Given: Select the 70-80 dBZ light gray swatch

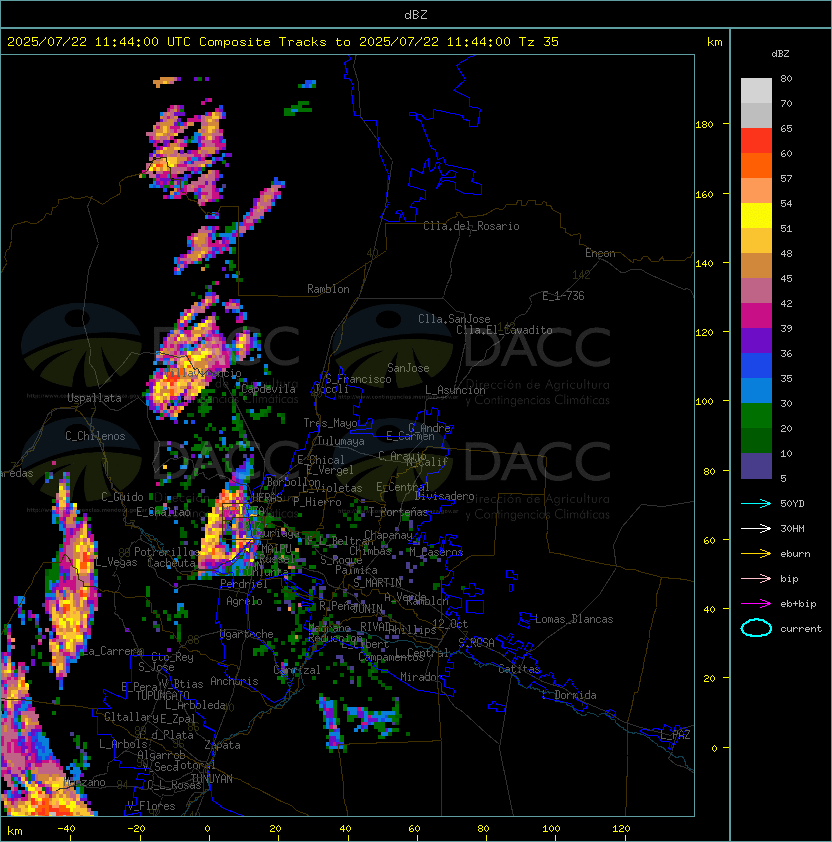Looking at the screenshot, I should (x=756, y=91).
